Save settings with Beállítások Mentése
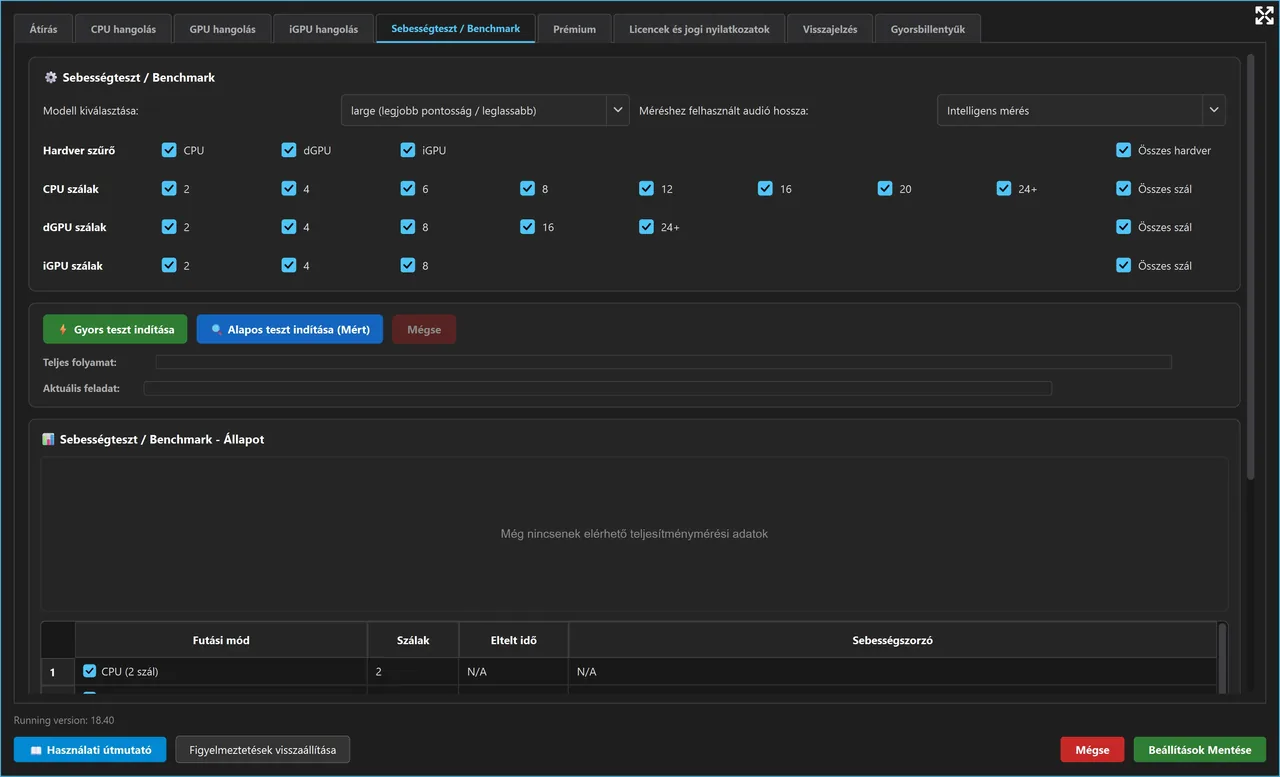Image resolution: width=1280 pixels, height=777 pixels. (1200, 749)
